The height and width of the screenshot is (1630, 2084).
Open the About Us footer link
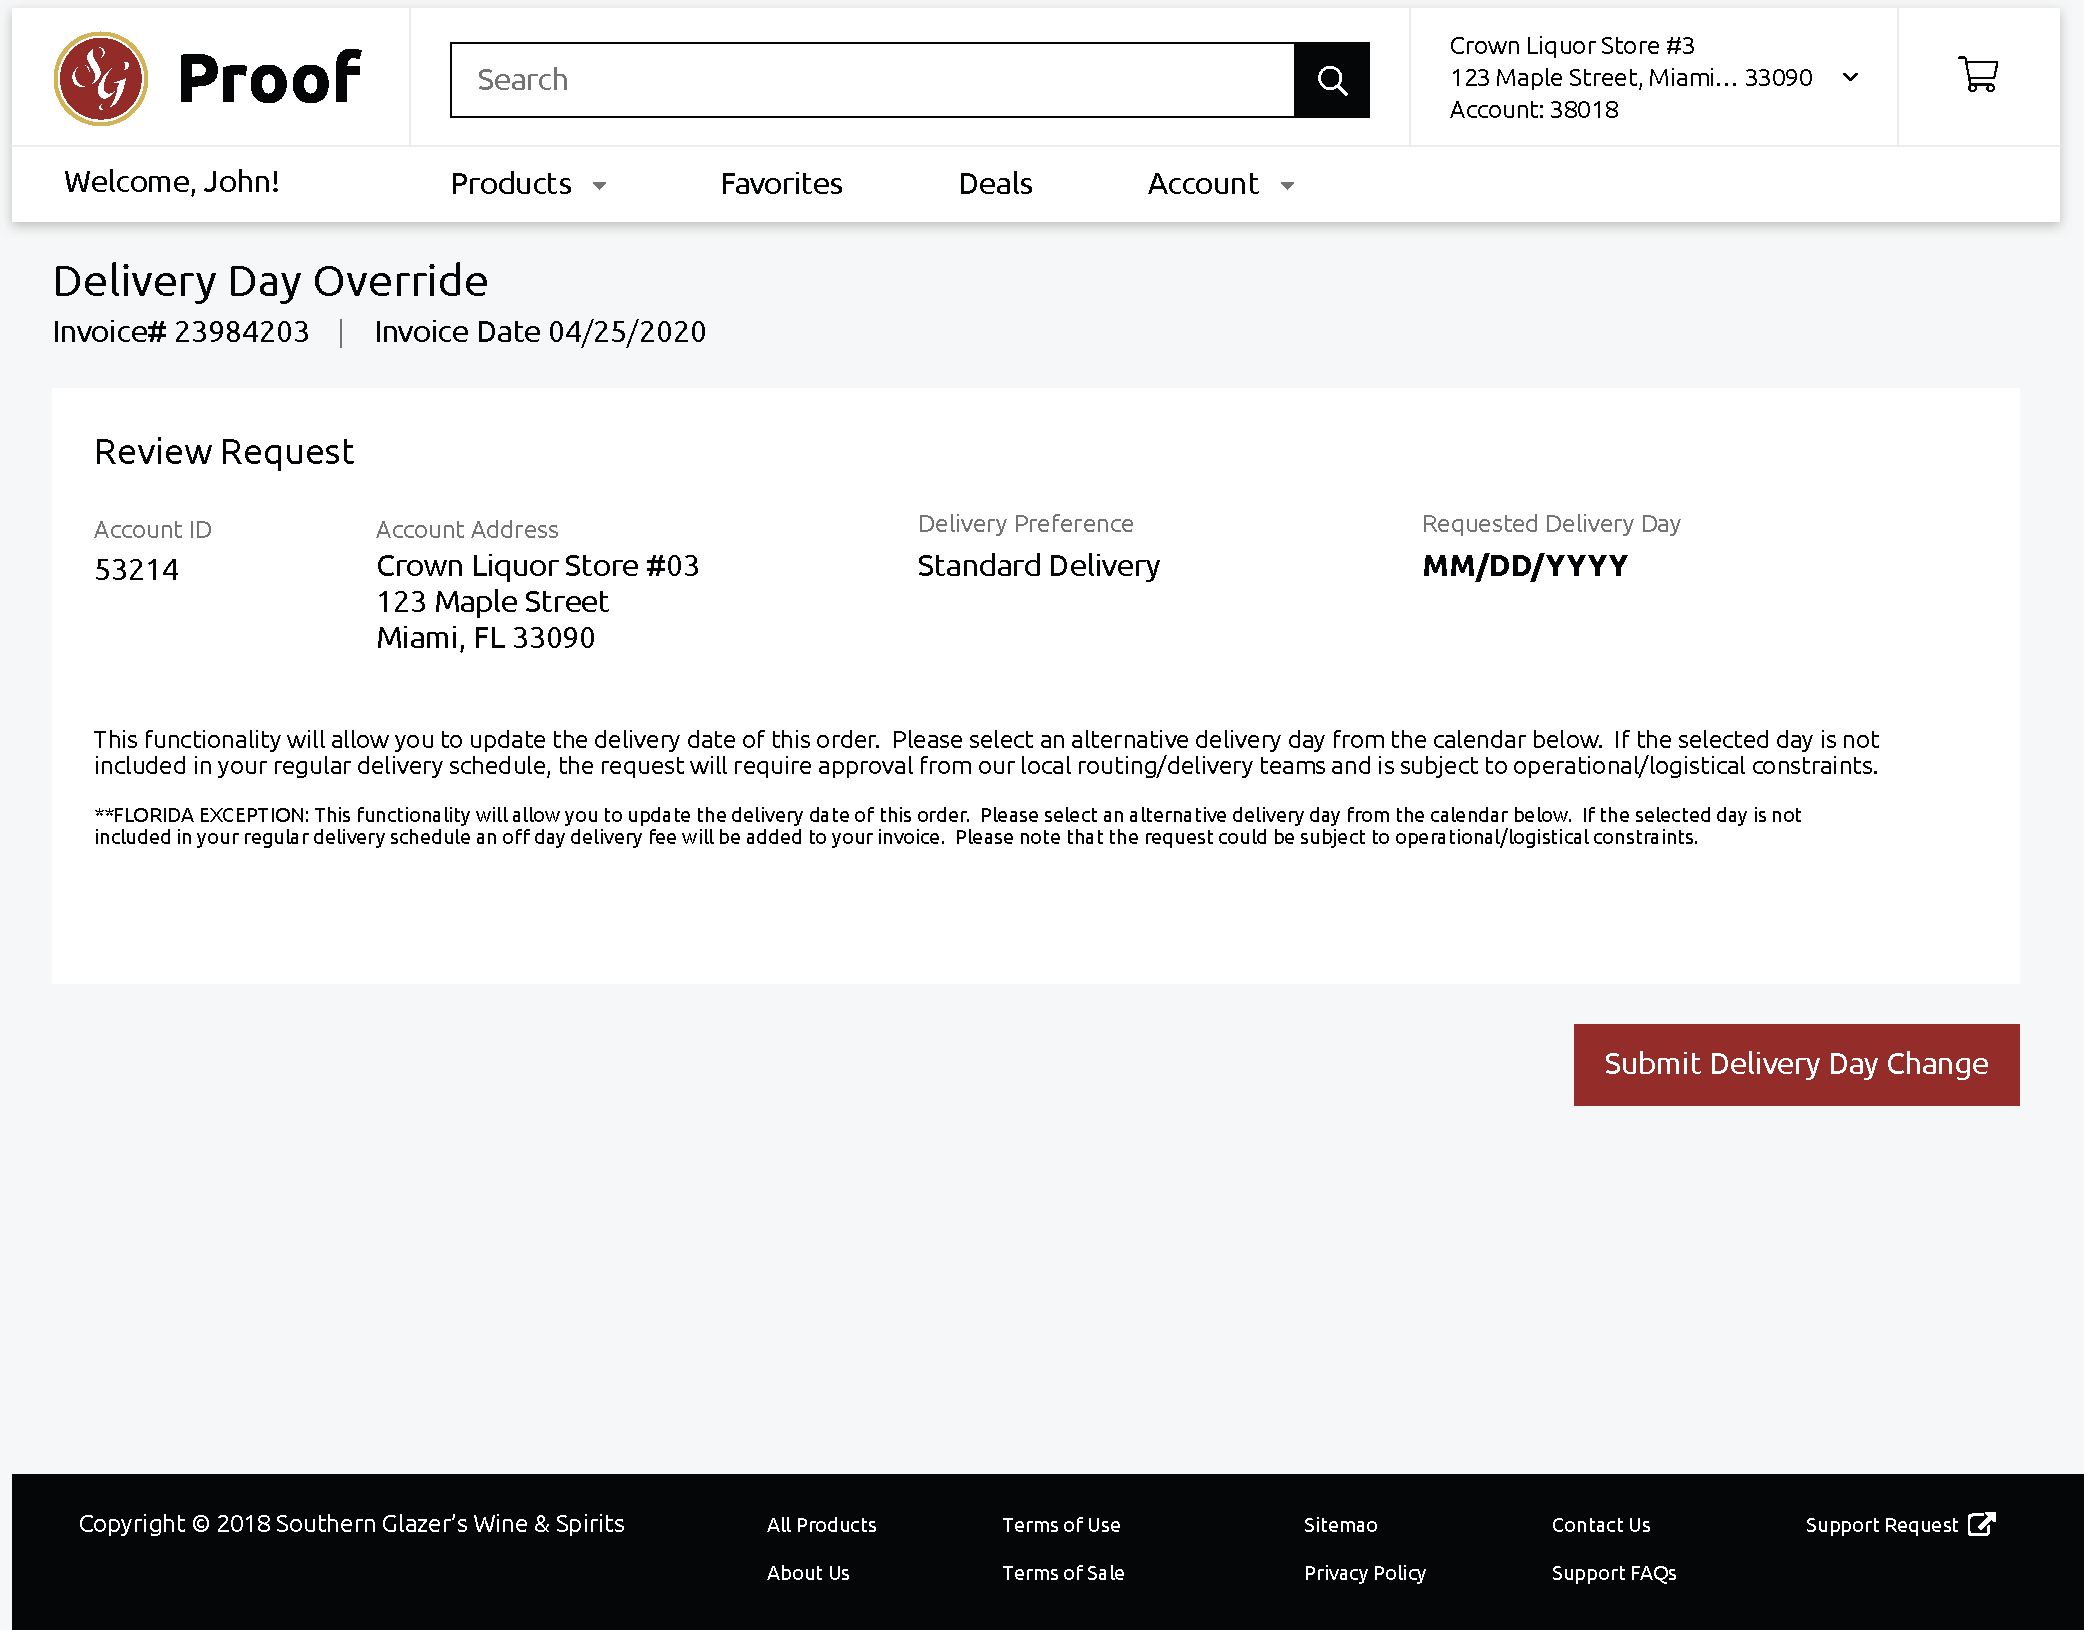[808, 1573]
